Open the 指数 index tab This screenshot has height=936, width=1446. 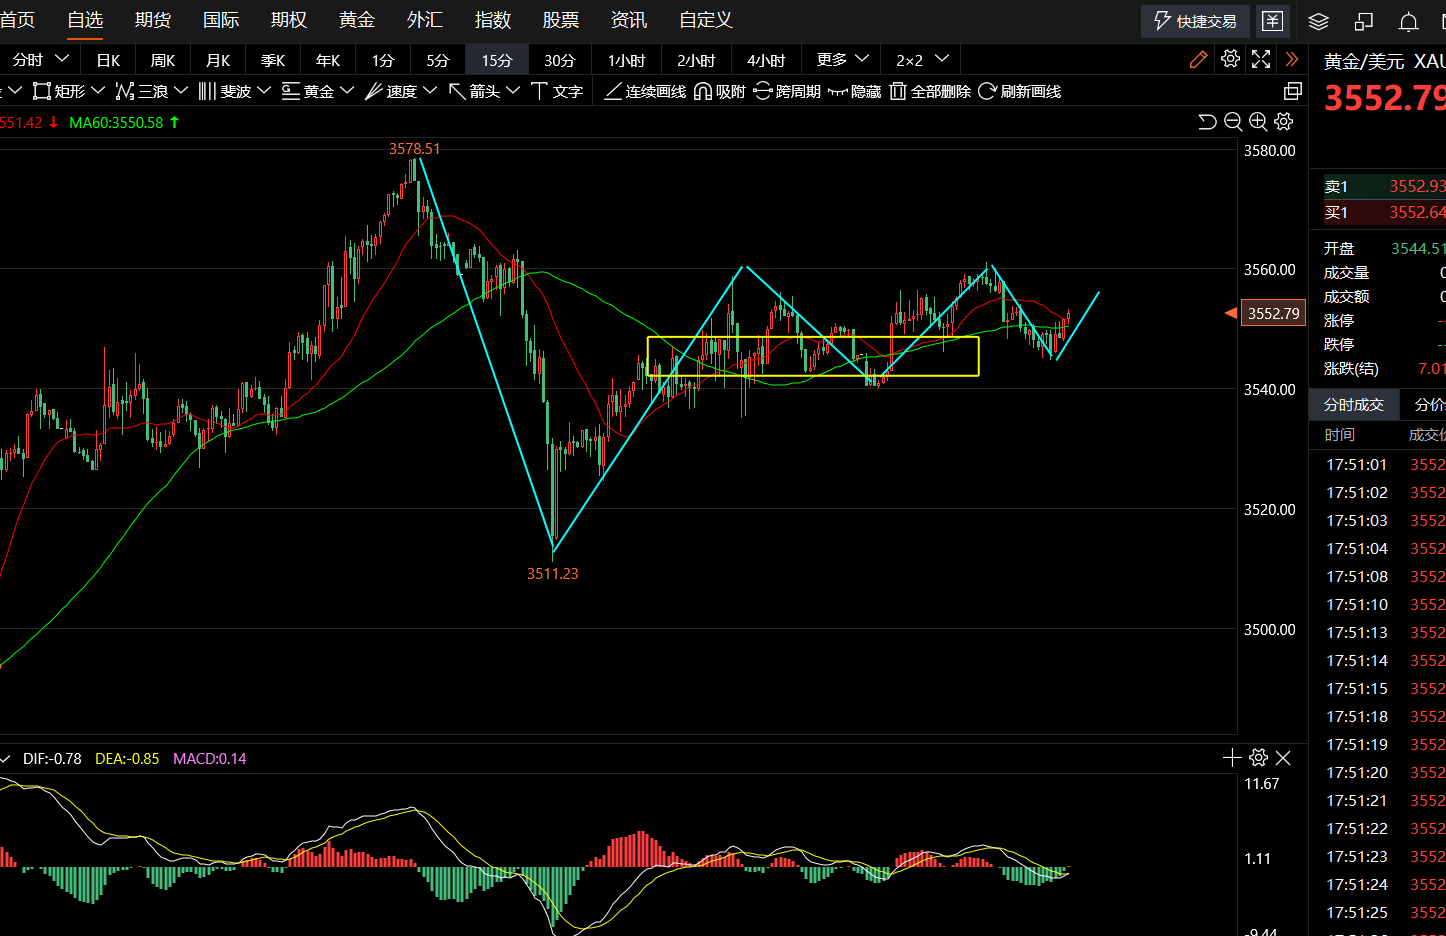click(x=493, y=20)
